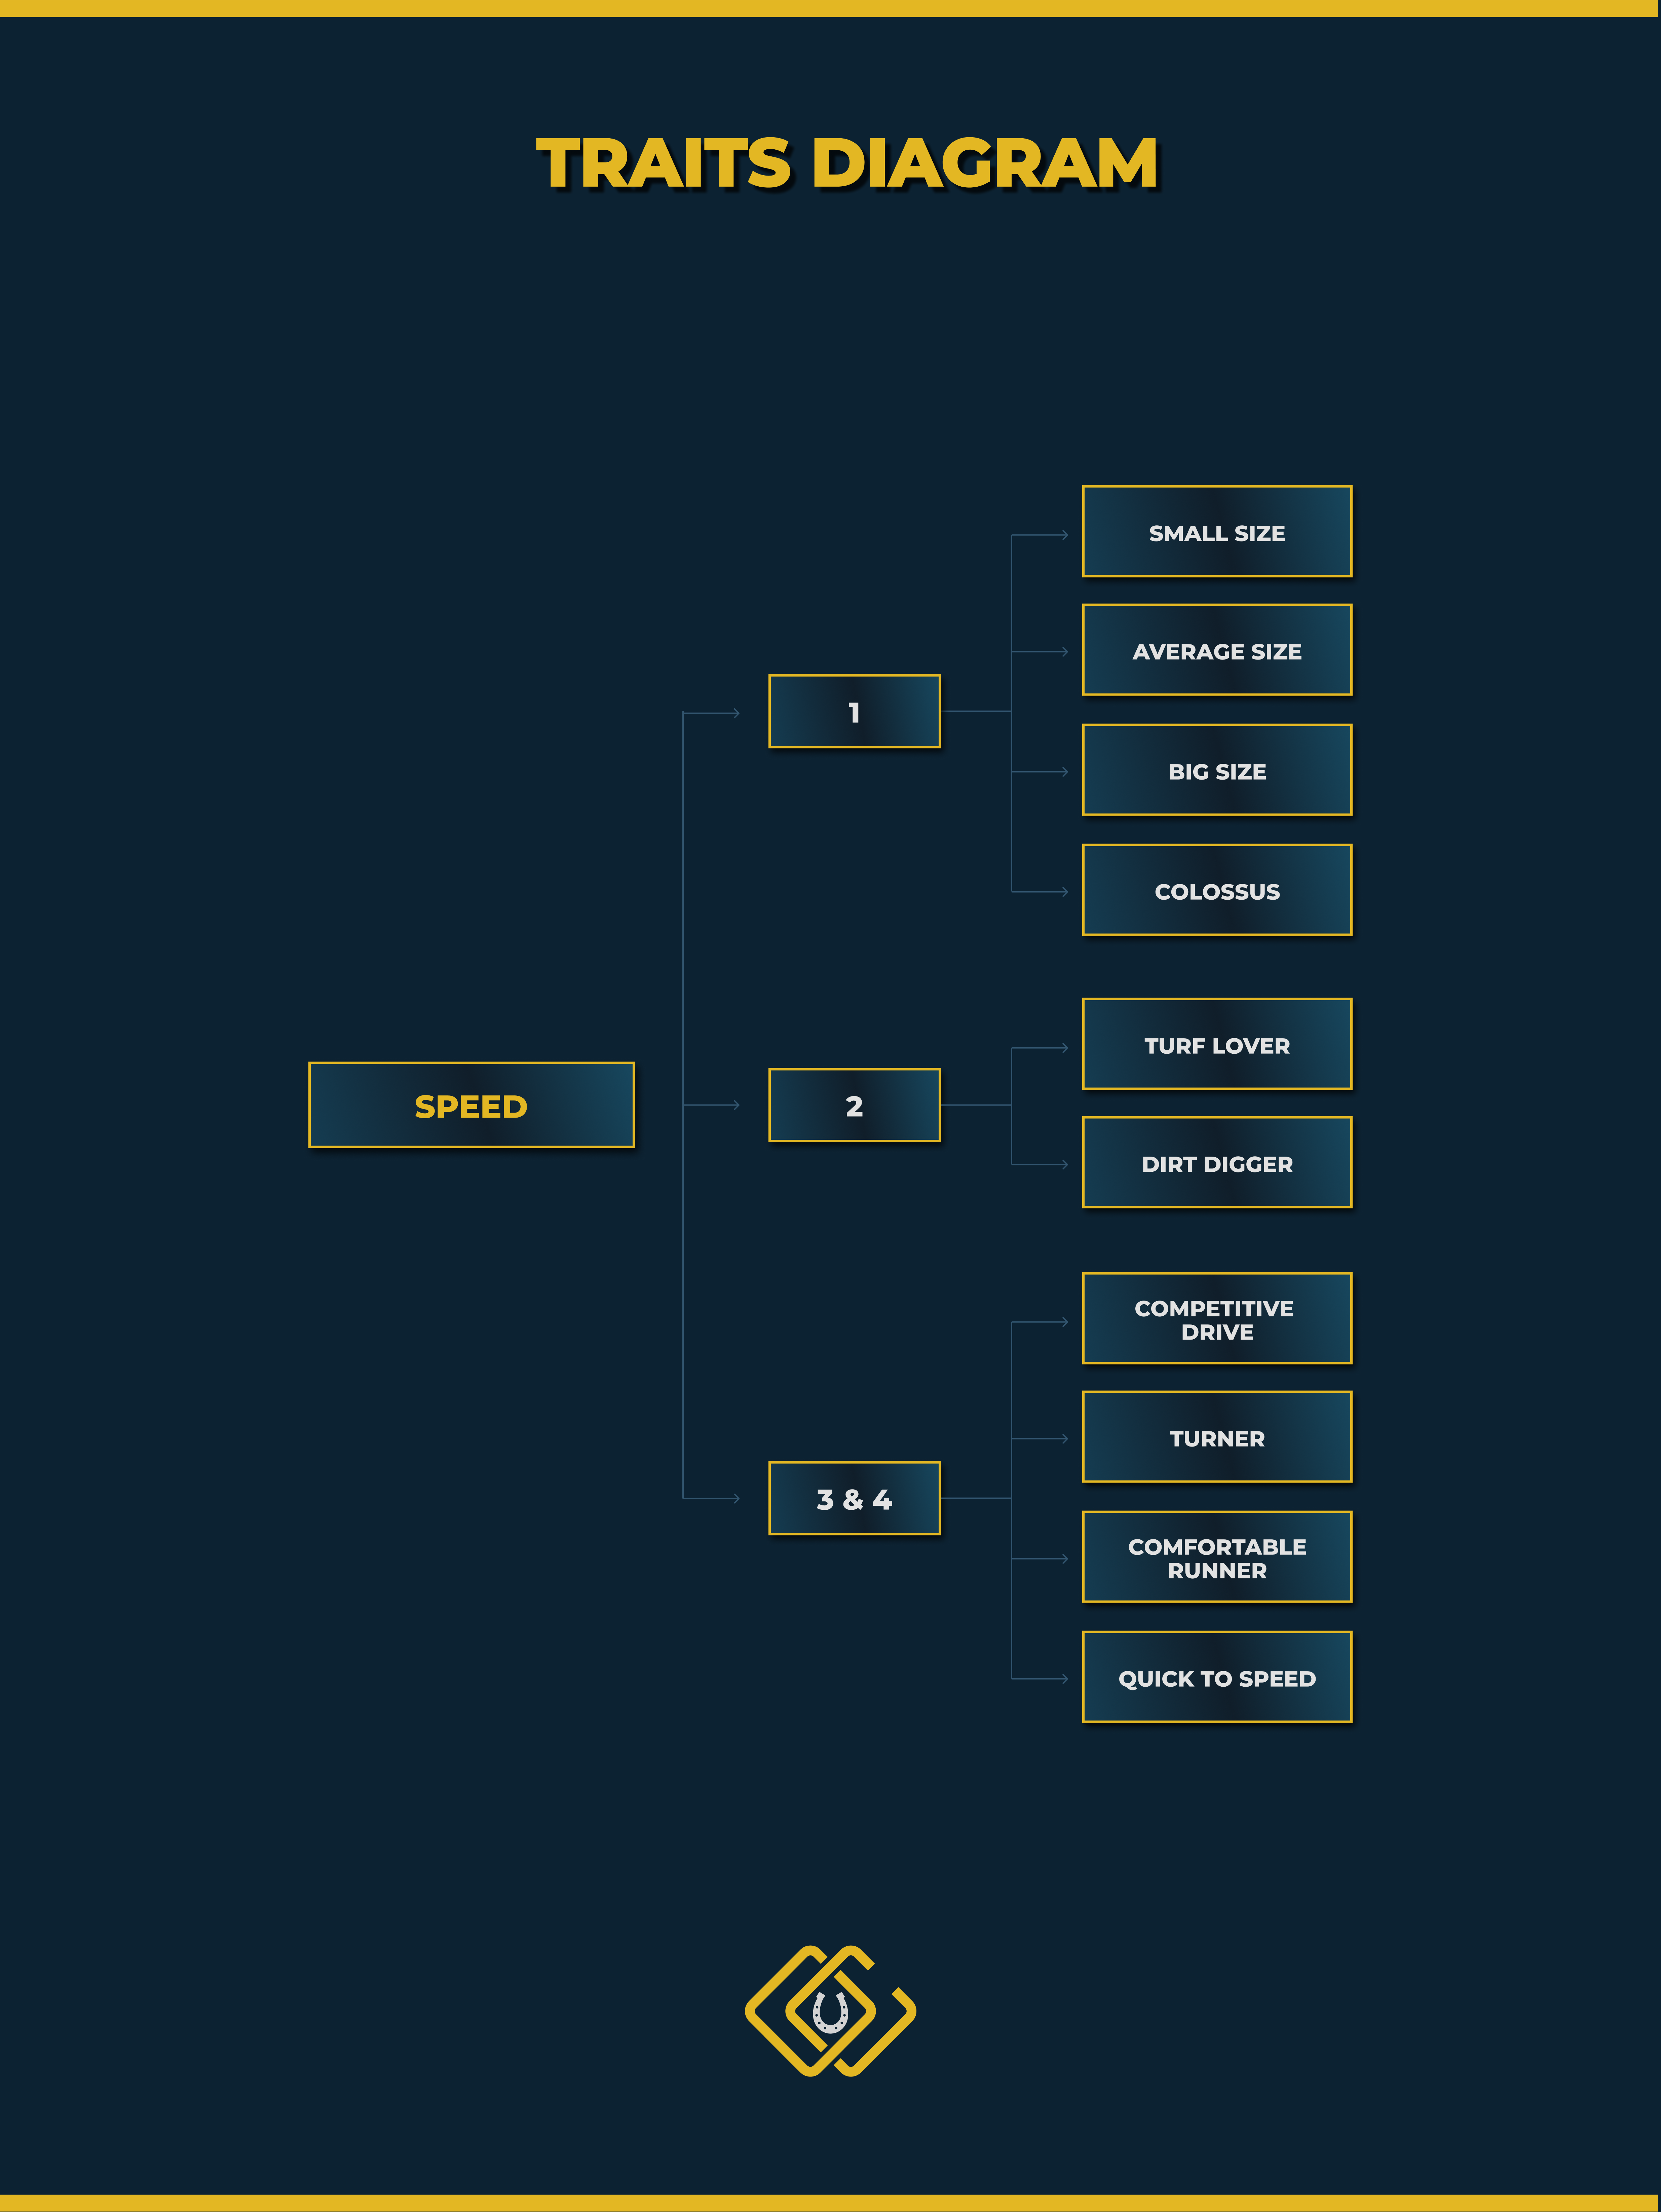Select the SPEED root box
Image resolution: width=1661 pixels, height=2212 pixels.
point(471,1105)
